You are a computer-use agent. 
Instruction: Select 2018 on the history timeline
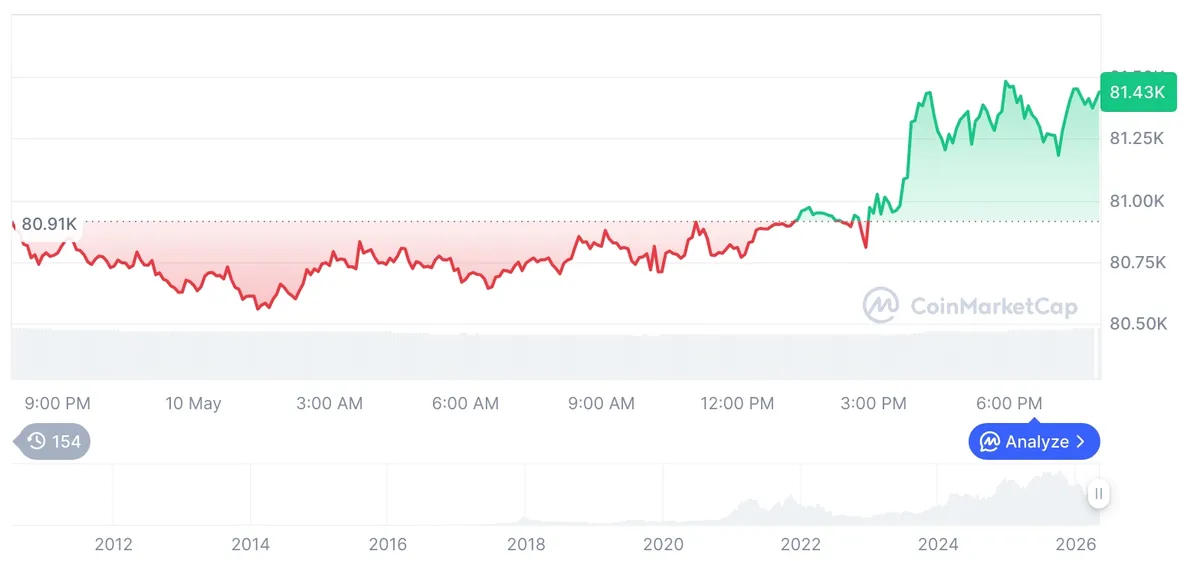click(526, 545)
